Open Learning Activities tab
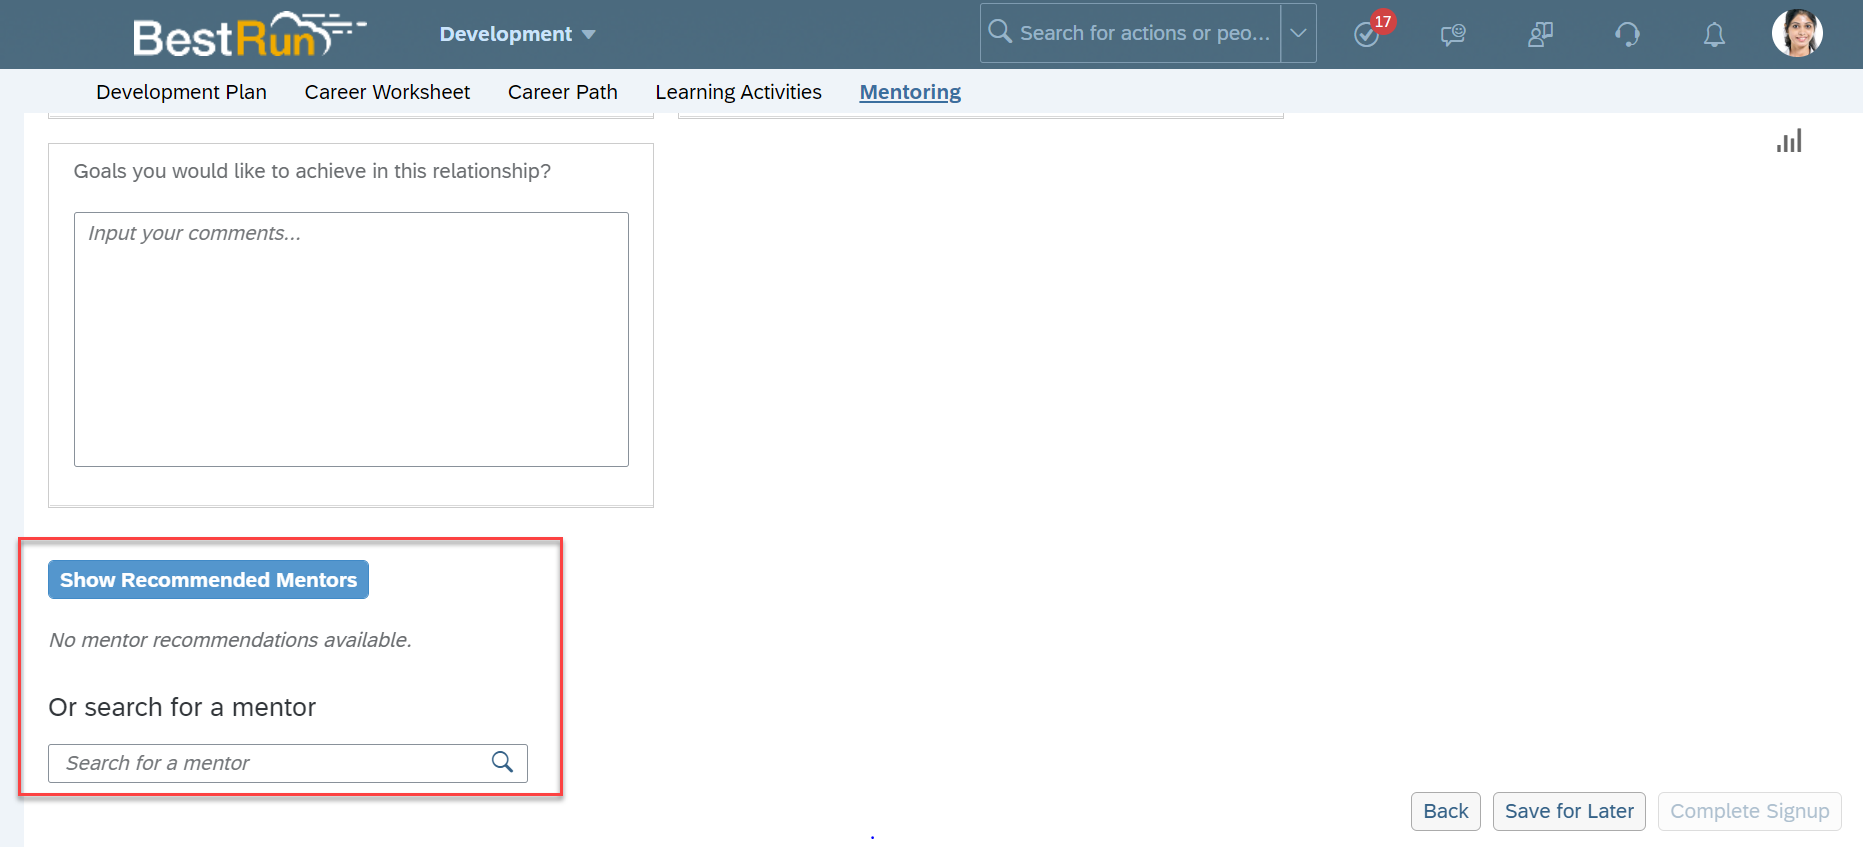The width and height of the screenshot is (1863, 847). click(738, 92)
